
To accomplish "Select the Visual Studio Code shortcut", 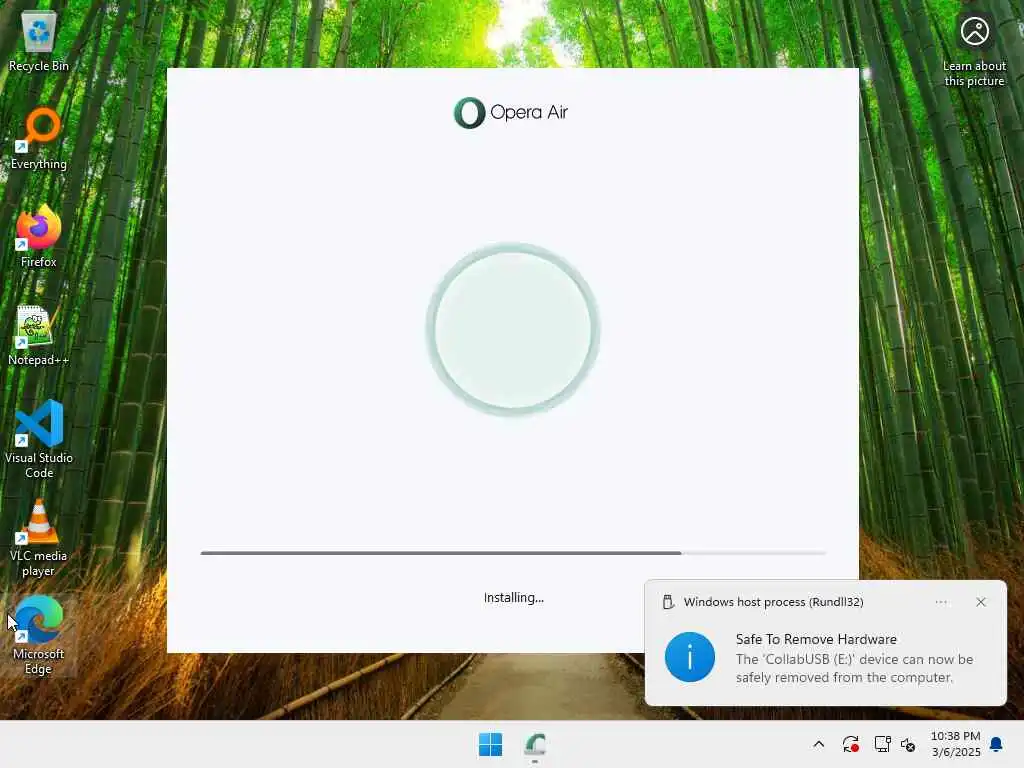I will tap(39, 439).
